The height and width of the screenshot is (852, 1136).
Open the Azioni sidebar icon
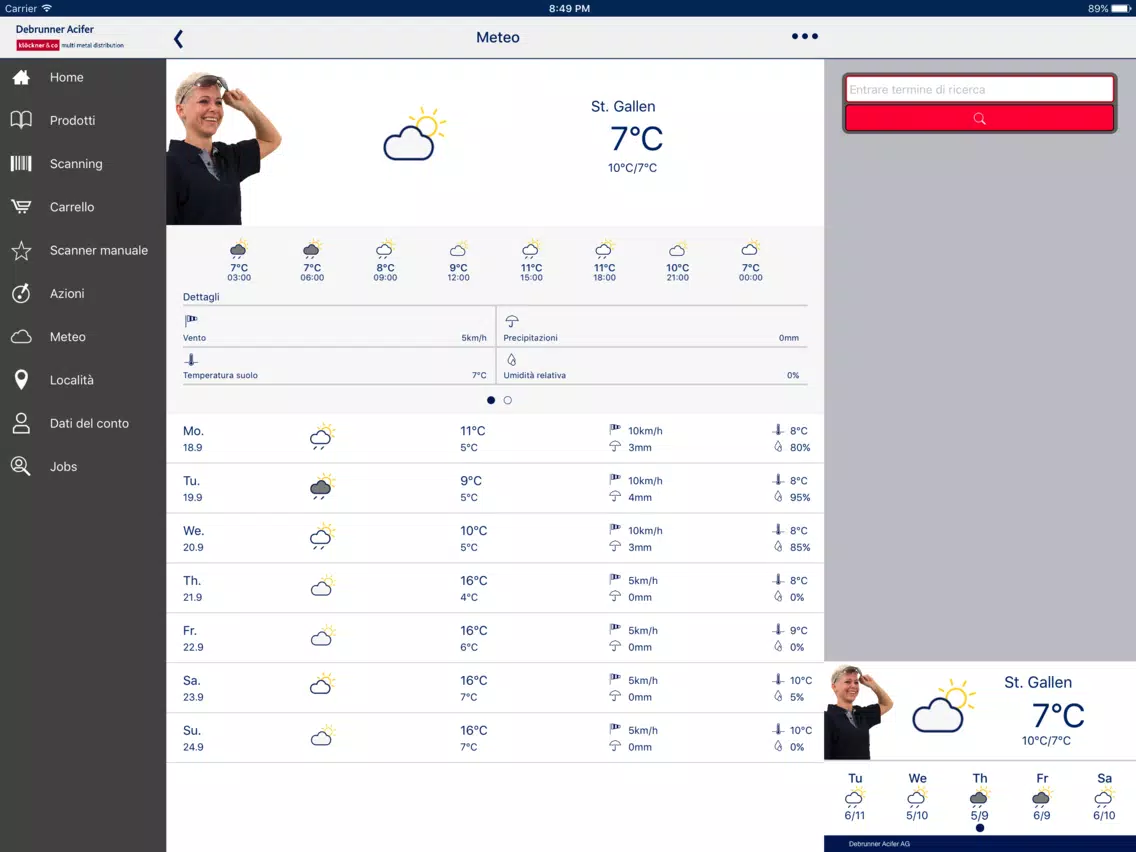(x=21, y=293)
